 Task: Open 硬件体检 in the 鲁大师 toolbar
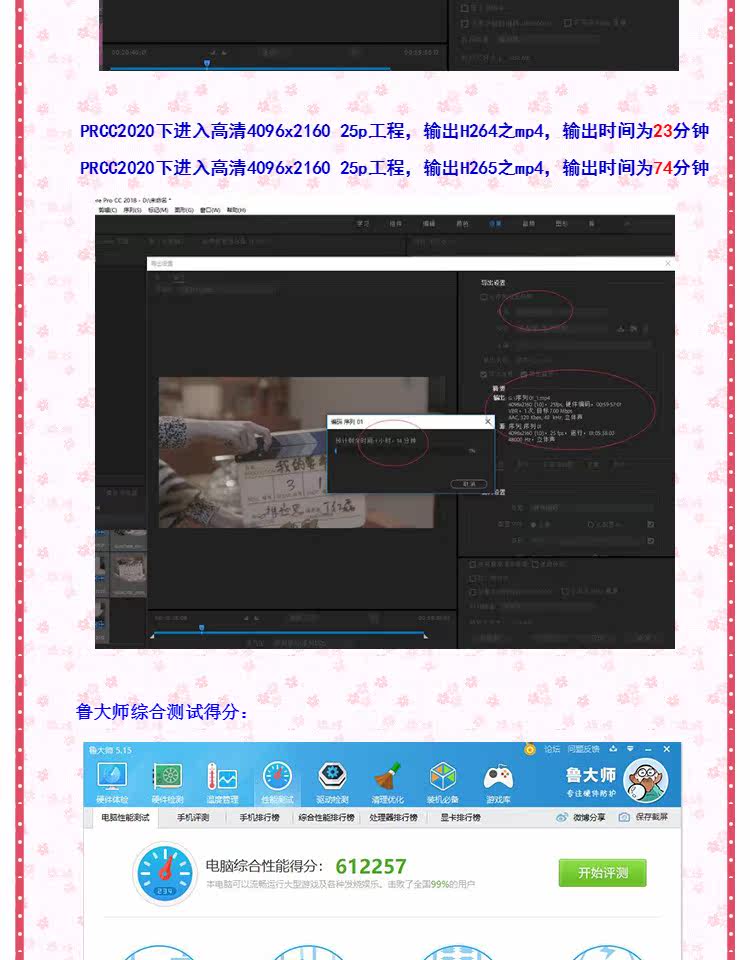click(x=112, y=783)
